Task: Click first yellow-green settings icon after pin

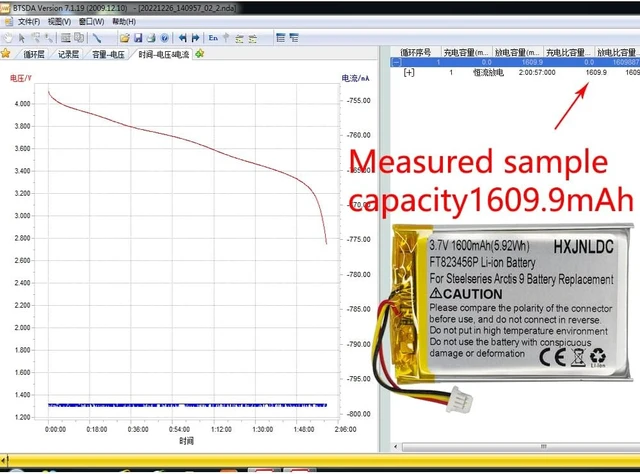Action: (240, 39)
